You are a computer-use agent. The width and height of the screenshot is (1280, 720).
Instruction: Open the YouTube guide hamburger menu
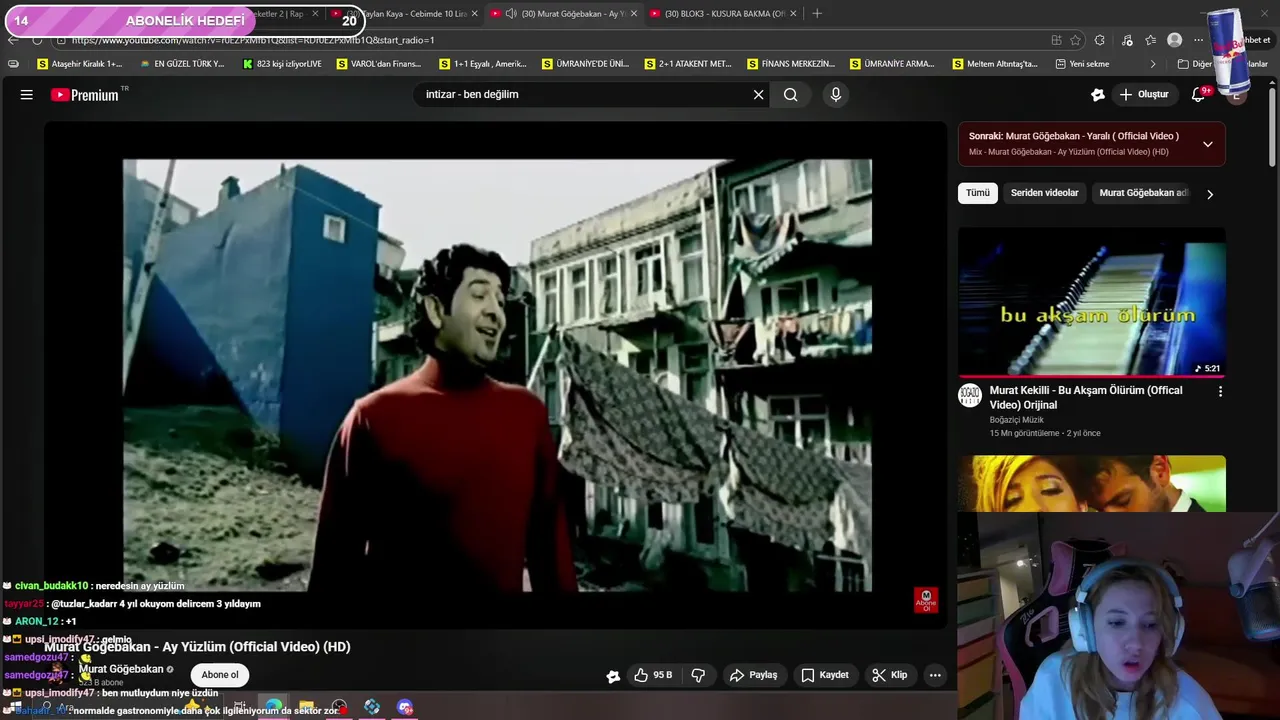27,95
